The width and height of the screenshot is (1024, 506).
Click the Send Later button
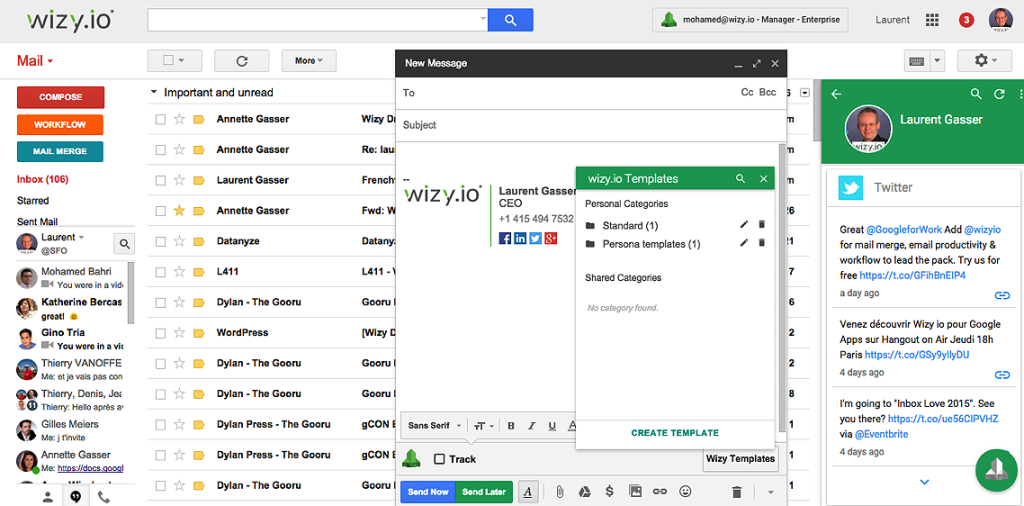(484, 492)
